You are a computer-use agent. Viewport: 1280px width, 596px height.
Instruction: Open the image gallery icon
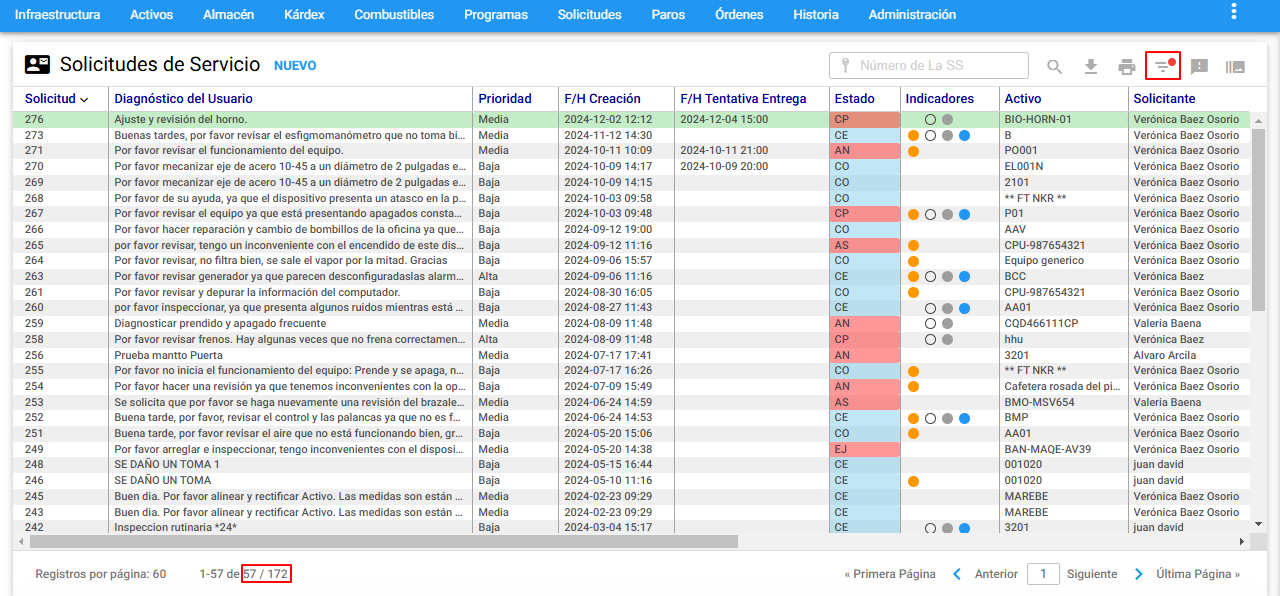pyautogui.click(x=1235, y=67)
